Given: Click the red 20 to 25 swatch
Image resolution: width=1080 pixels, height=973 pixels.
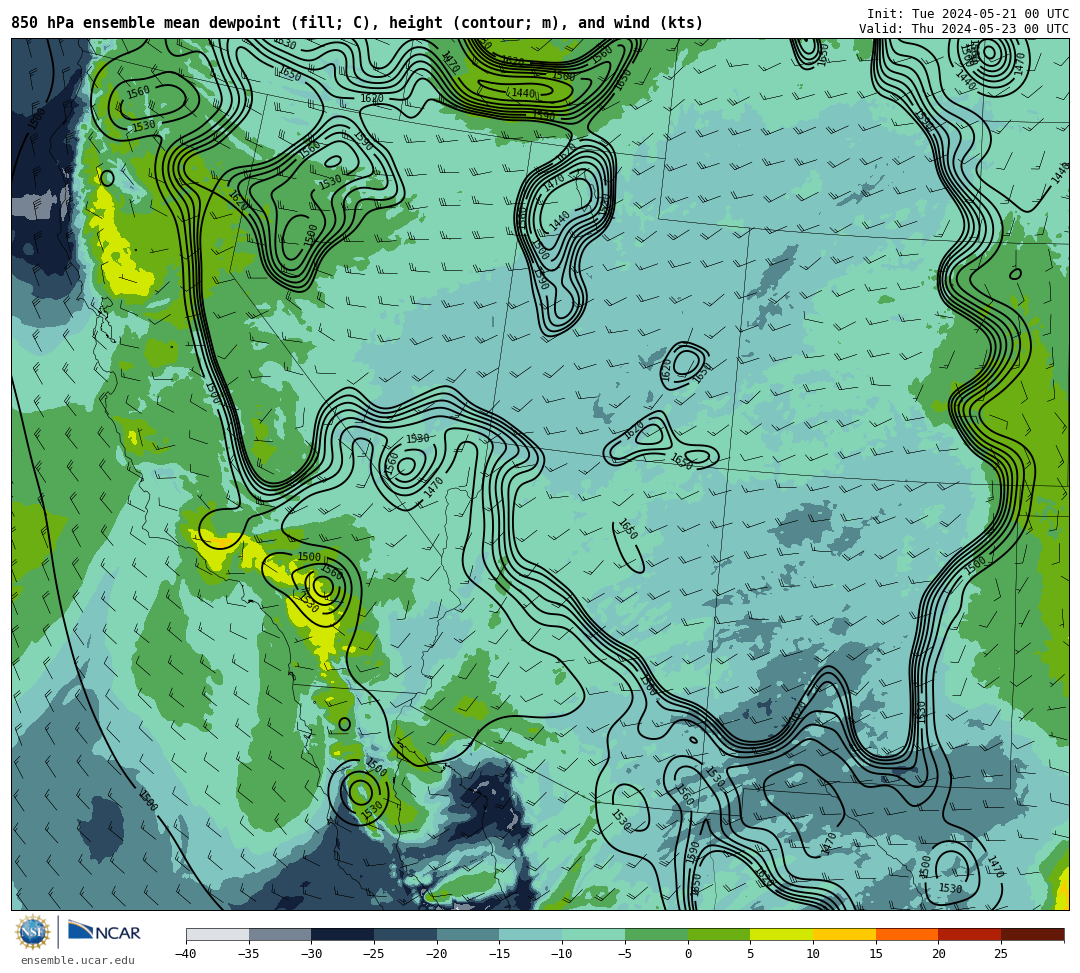Looking at the screenshot, I should coord(970,934).
